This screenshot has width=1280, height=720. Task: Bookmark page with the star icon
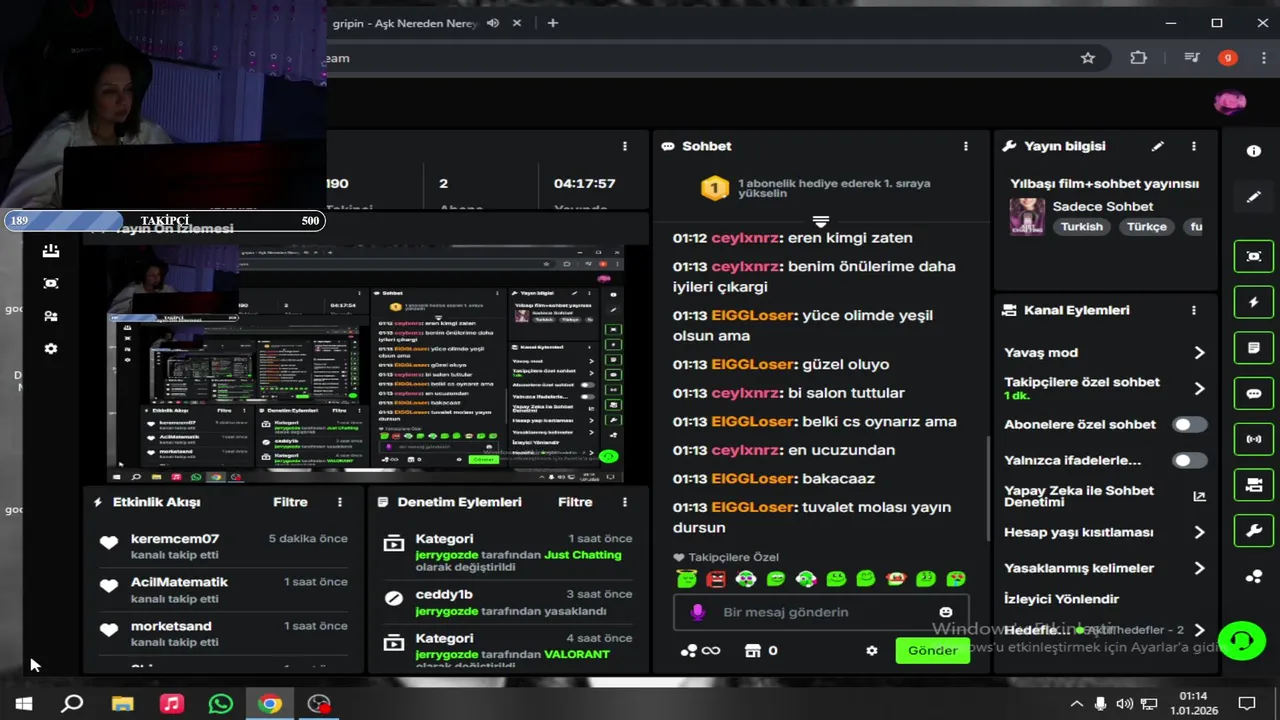point(1088,58)
